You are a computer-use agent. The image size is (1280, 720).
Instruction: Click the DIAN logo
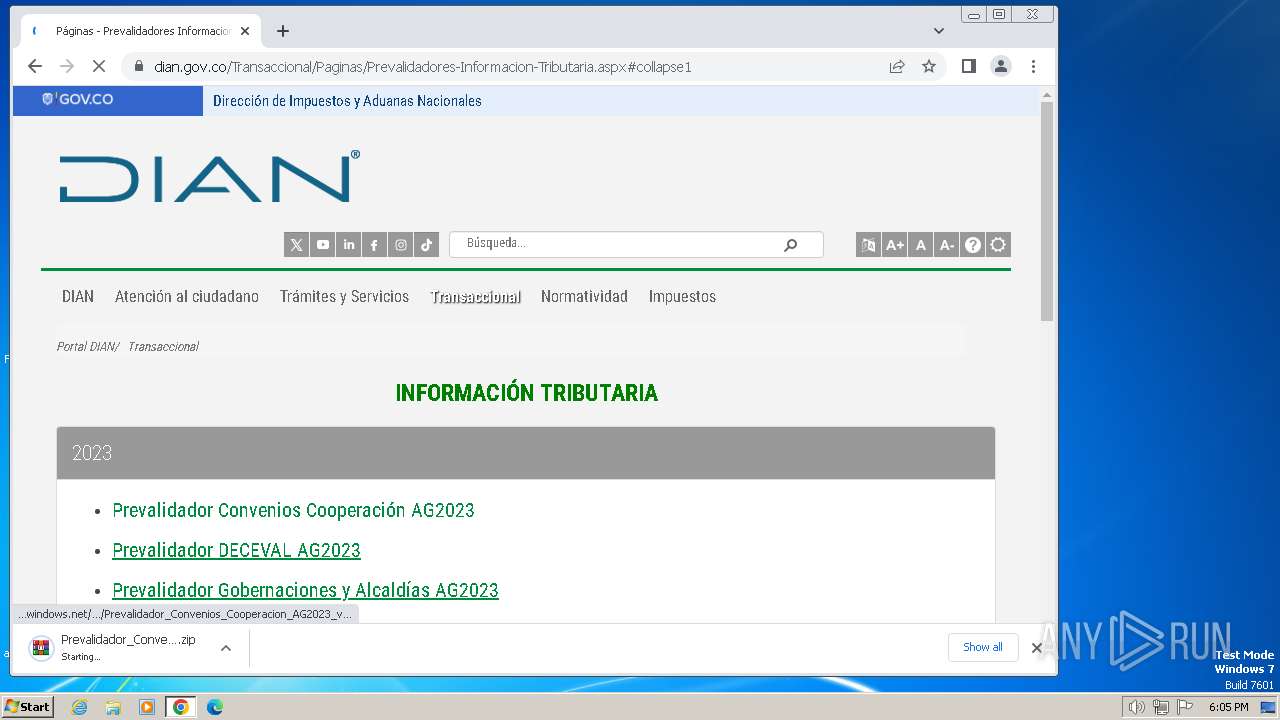pos(209,177)
